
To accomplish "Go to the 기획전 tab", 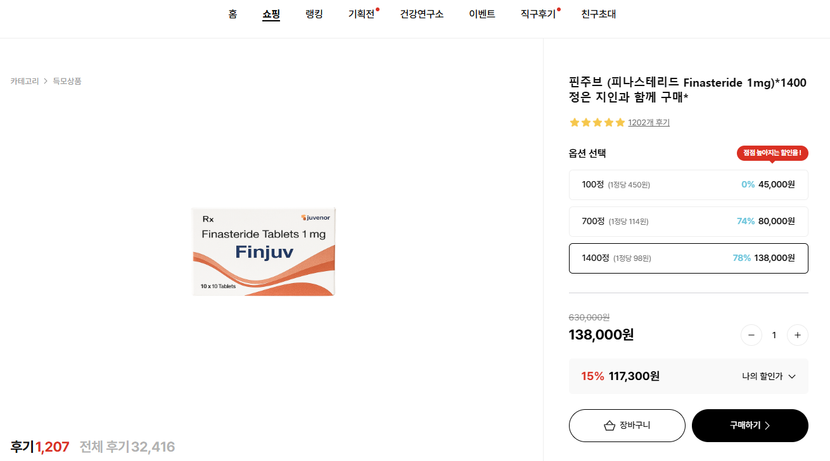I will point(361,15).
